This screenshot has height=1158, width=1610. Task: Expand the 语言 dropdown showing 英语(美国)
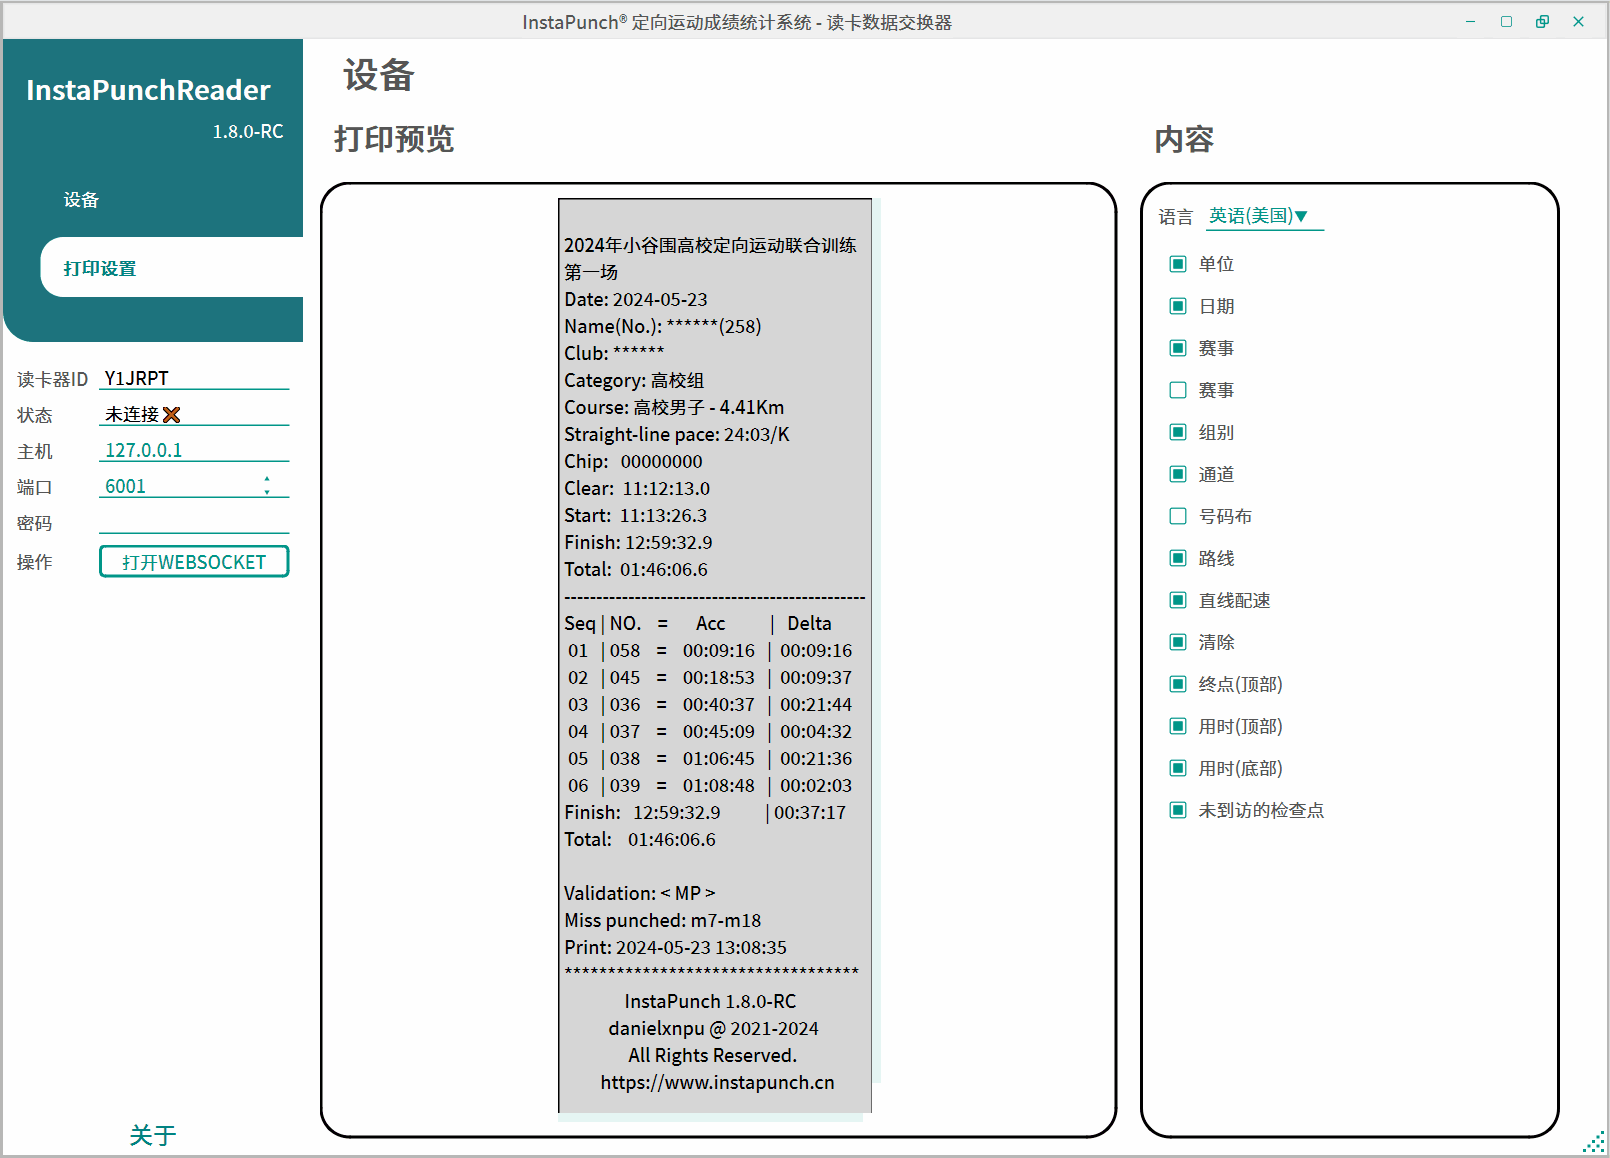(x=1263, y=216)
